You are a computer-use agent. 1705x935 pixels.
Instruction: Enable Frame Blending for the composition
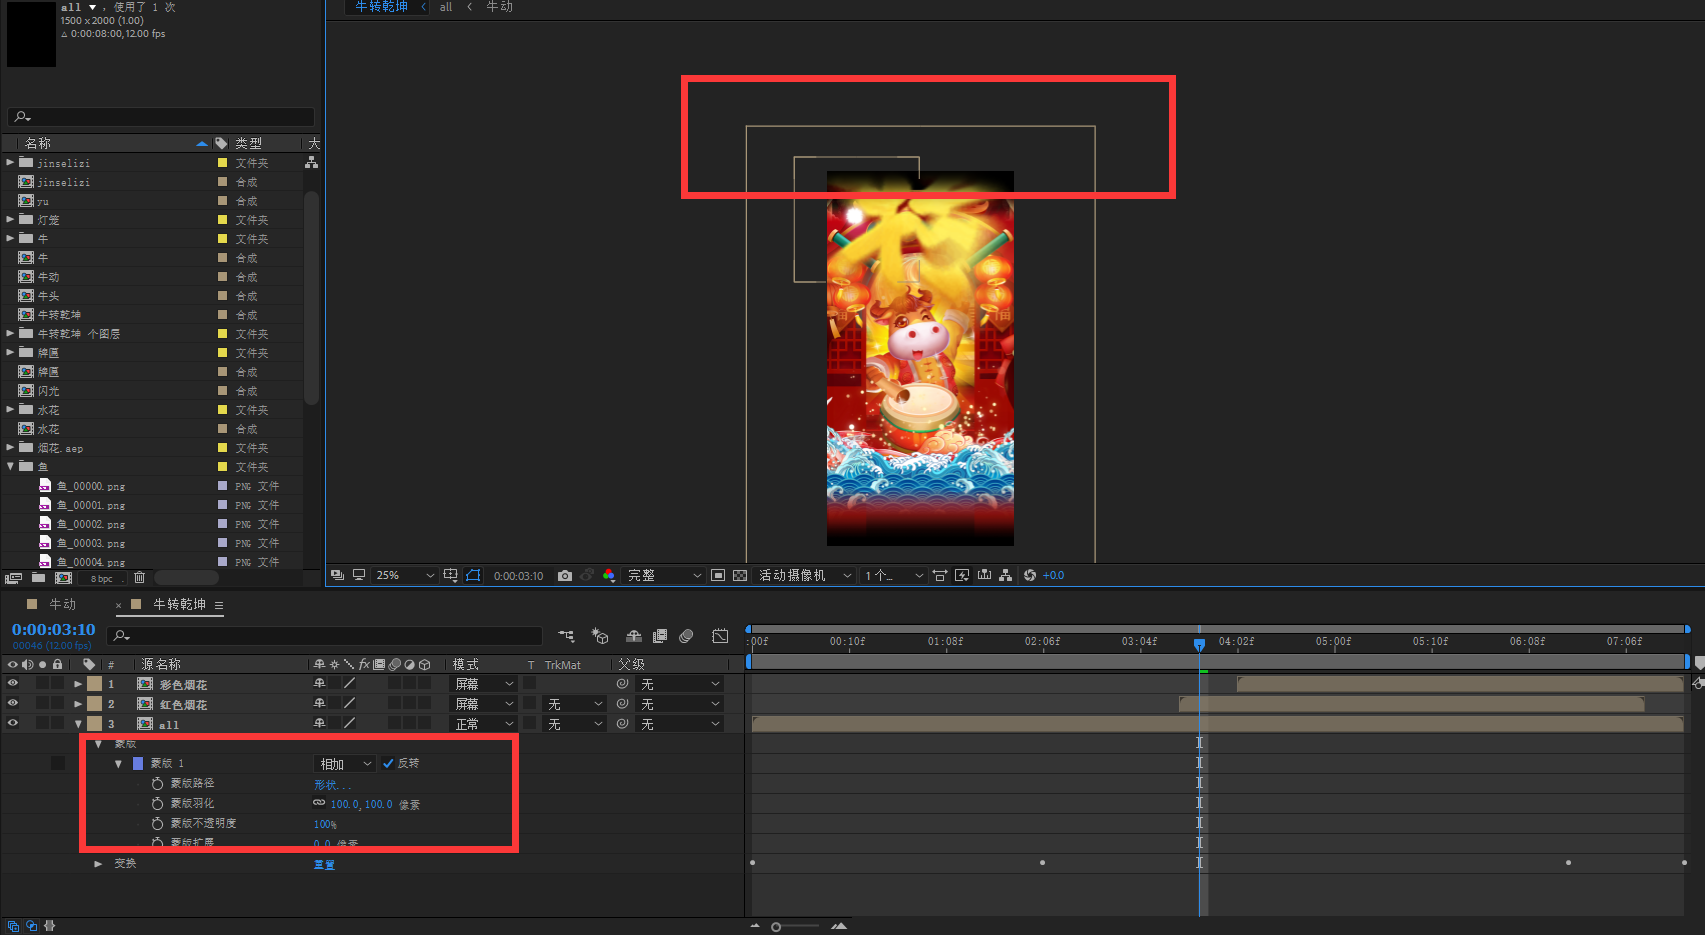point(660,636)
